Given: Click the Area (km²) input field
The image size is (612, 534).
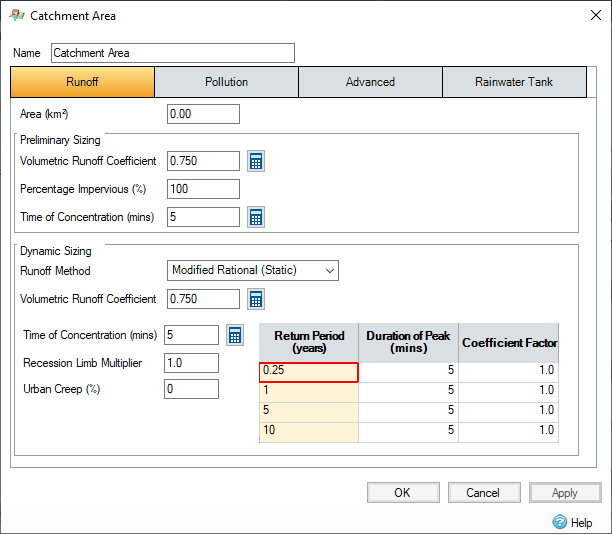Looking at the screenshot, I should click(x=203, y=114).
